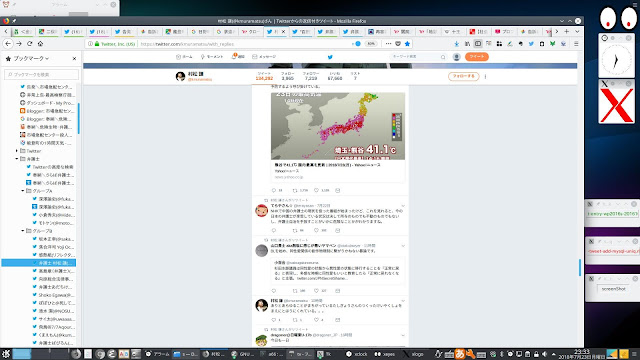The height and width of the screenshot is (360, 640).
Task: Open the xeyes taskbar entry
Action: click(x=385, y=354)
